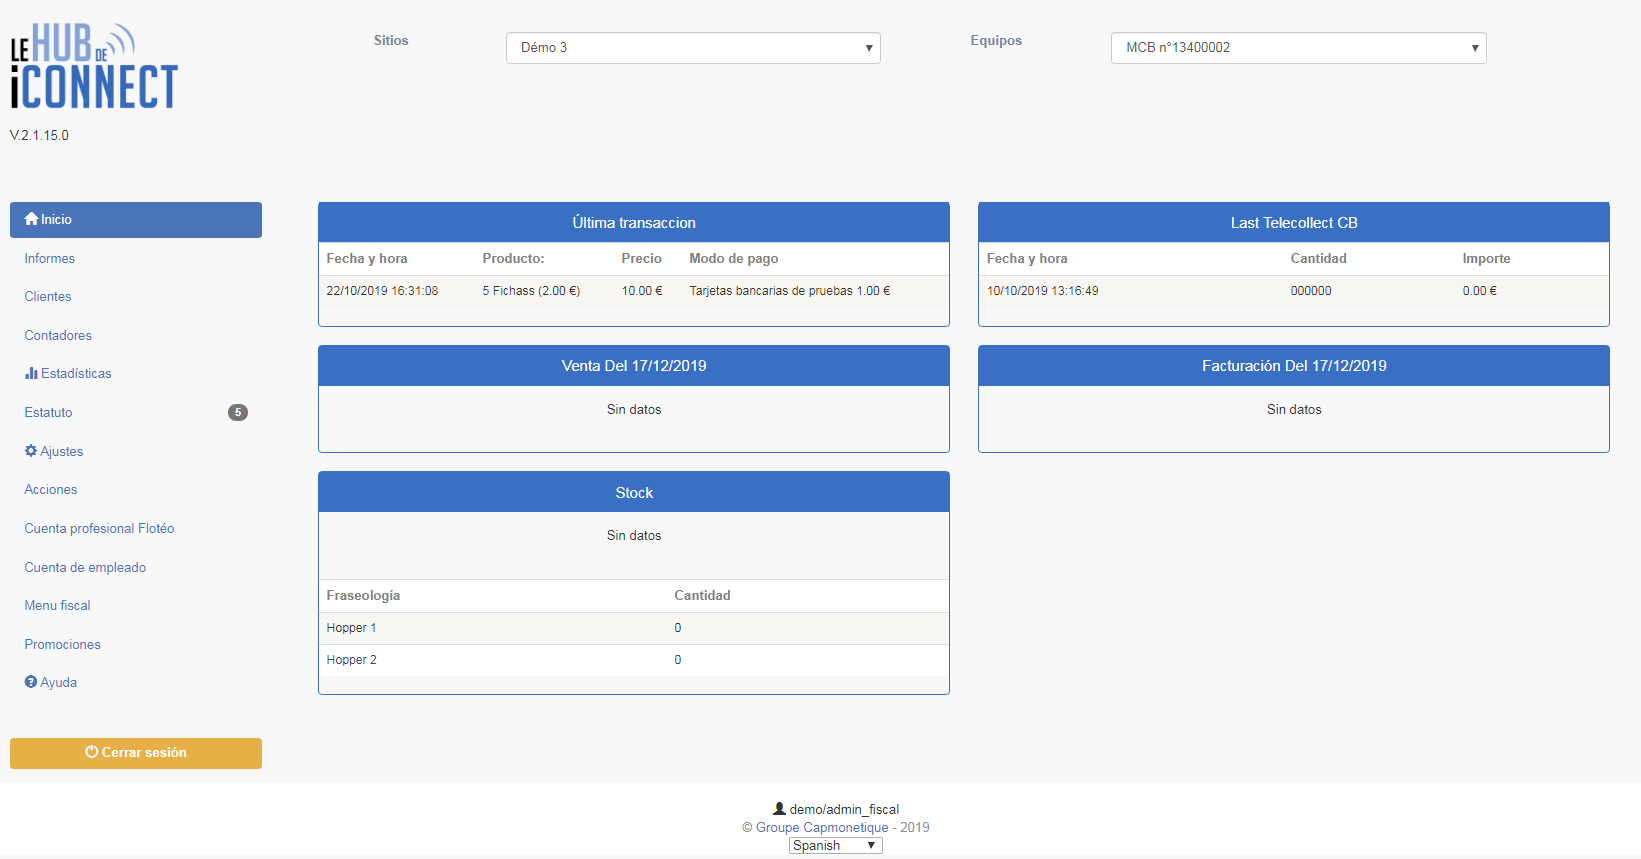Click the Precio column header

[x=641, y=258]
